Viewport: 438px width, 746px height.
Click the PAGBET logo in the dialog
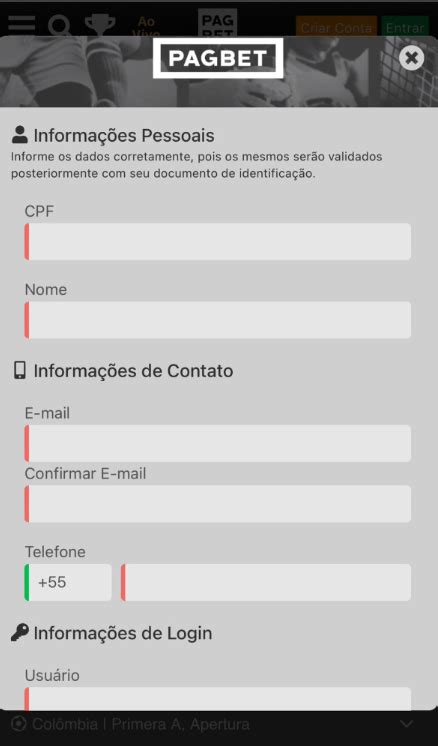tap(218, 58)
